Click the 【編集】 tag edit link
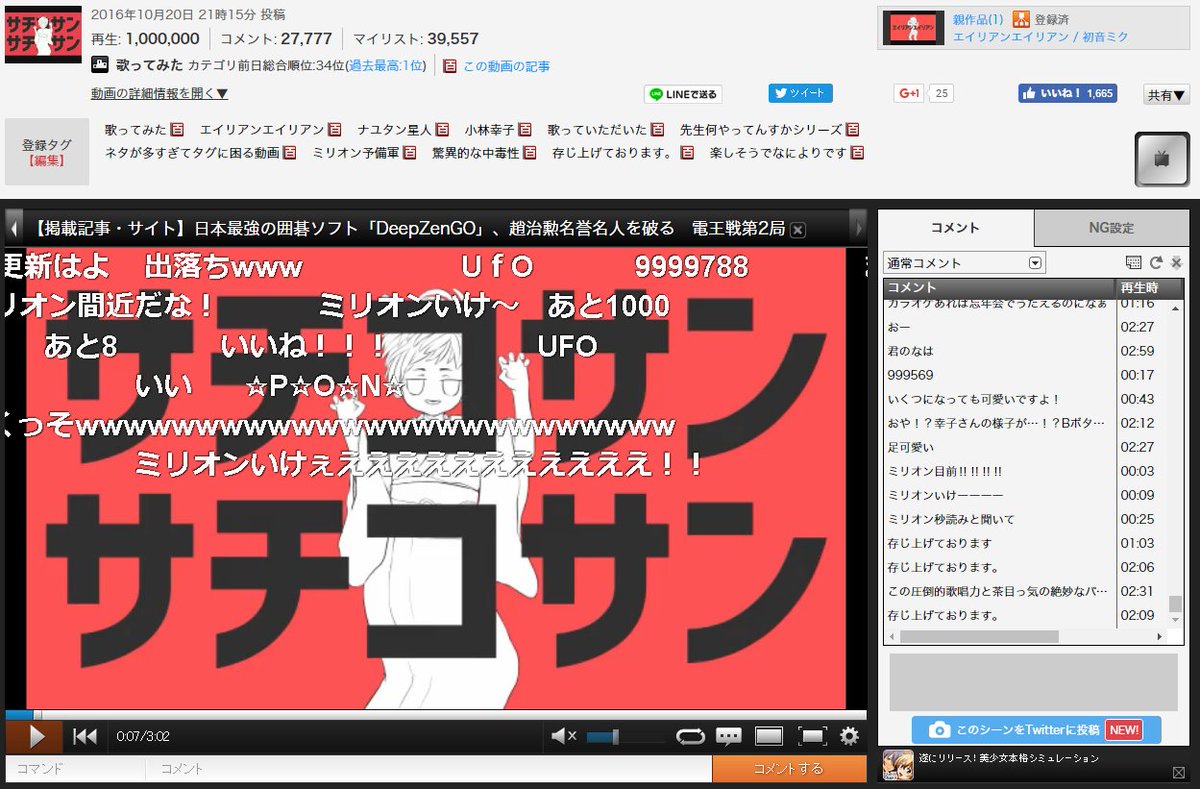This screenshot has width=1200, height=789. [x=47, y=160]
